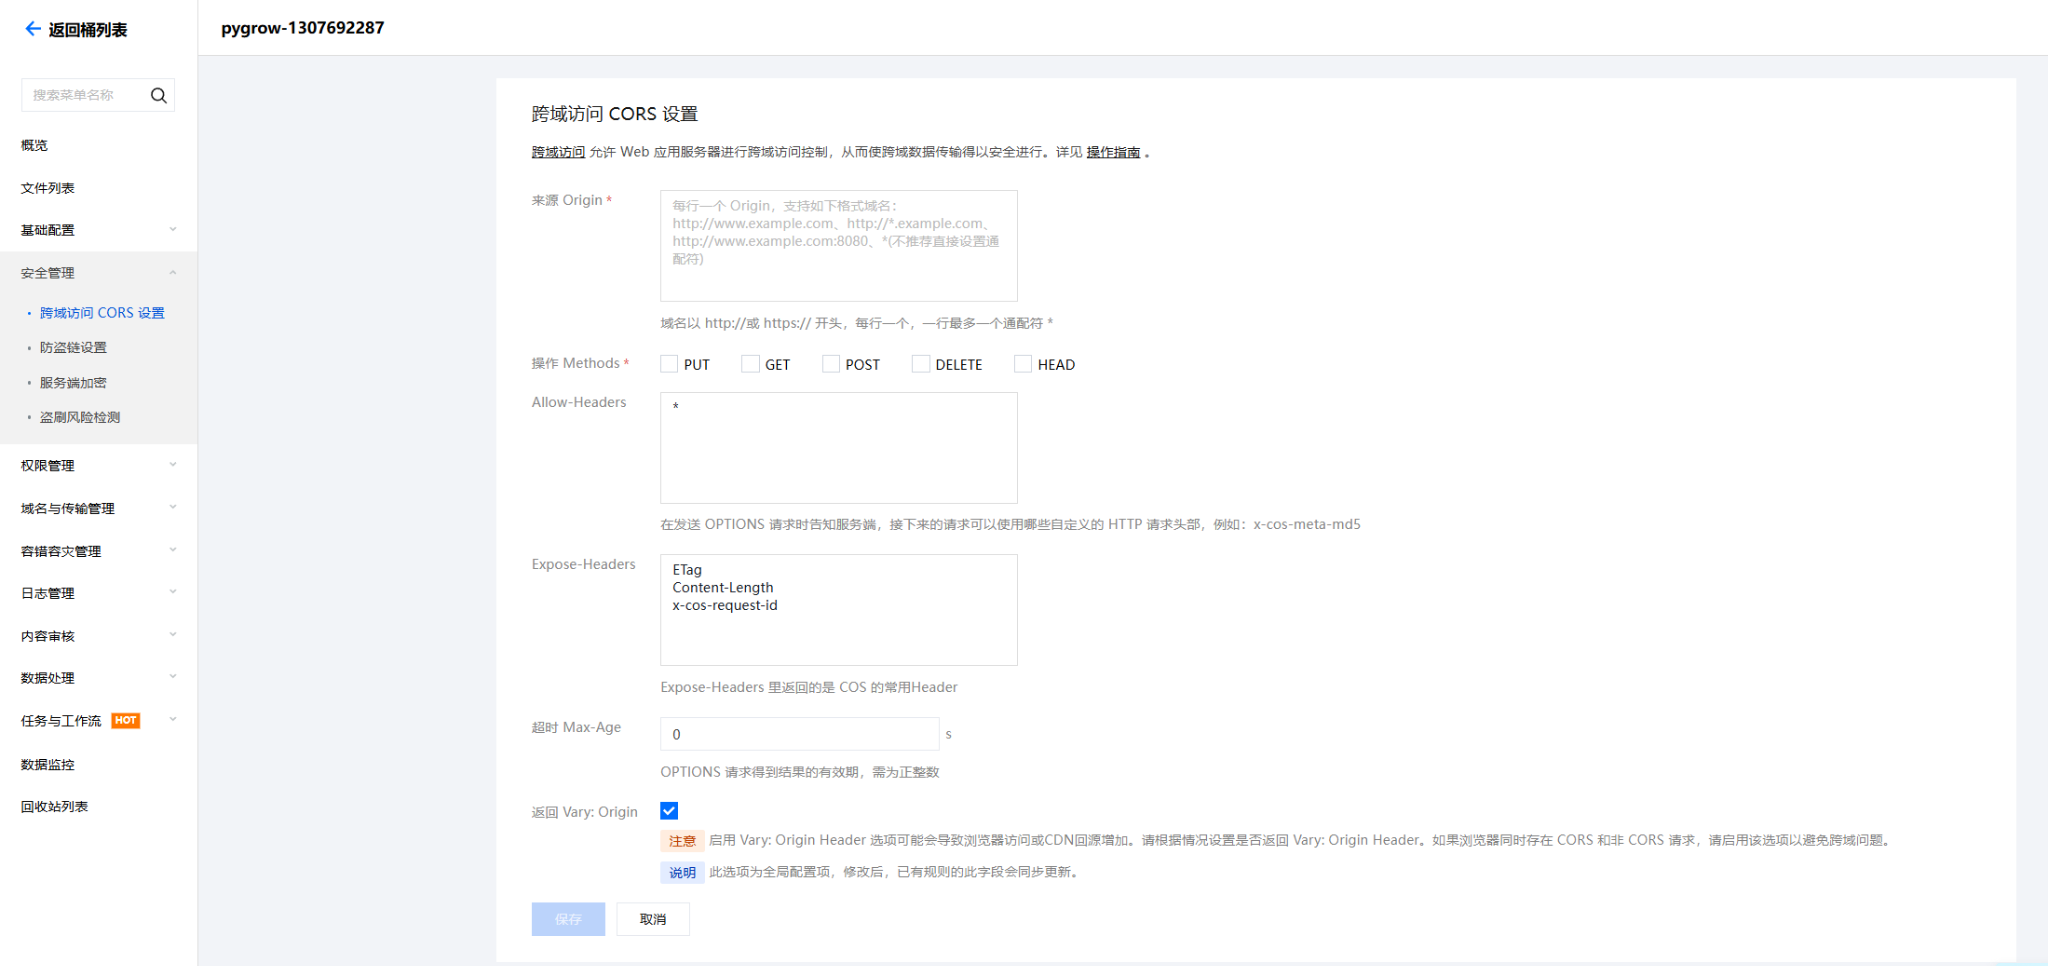2048x966 pixels.
Task: Click the back arrow to return to bucket list
Action: click(x=31, y=28)
